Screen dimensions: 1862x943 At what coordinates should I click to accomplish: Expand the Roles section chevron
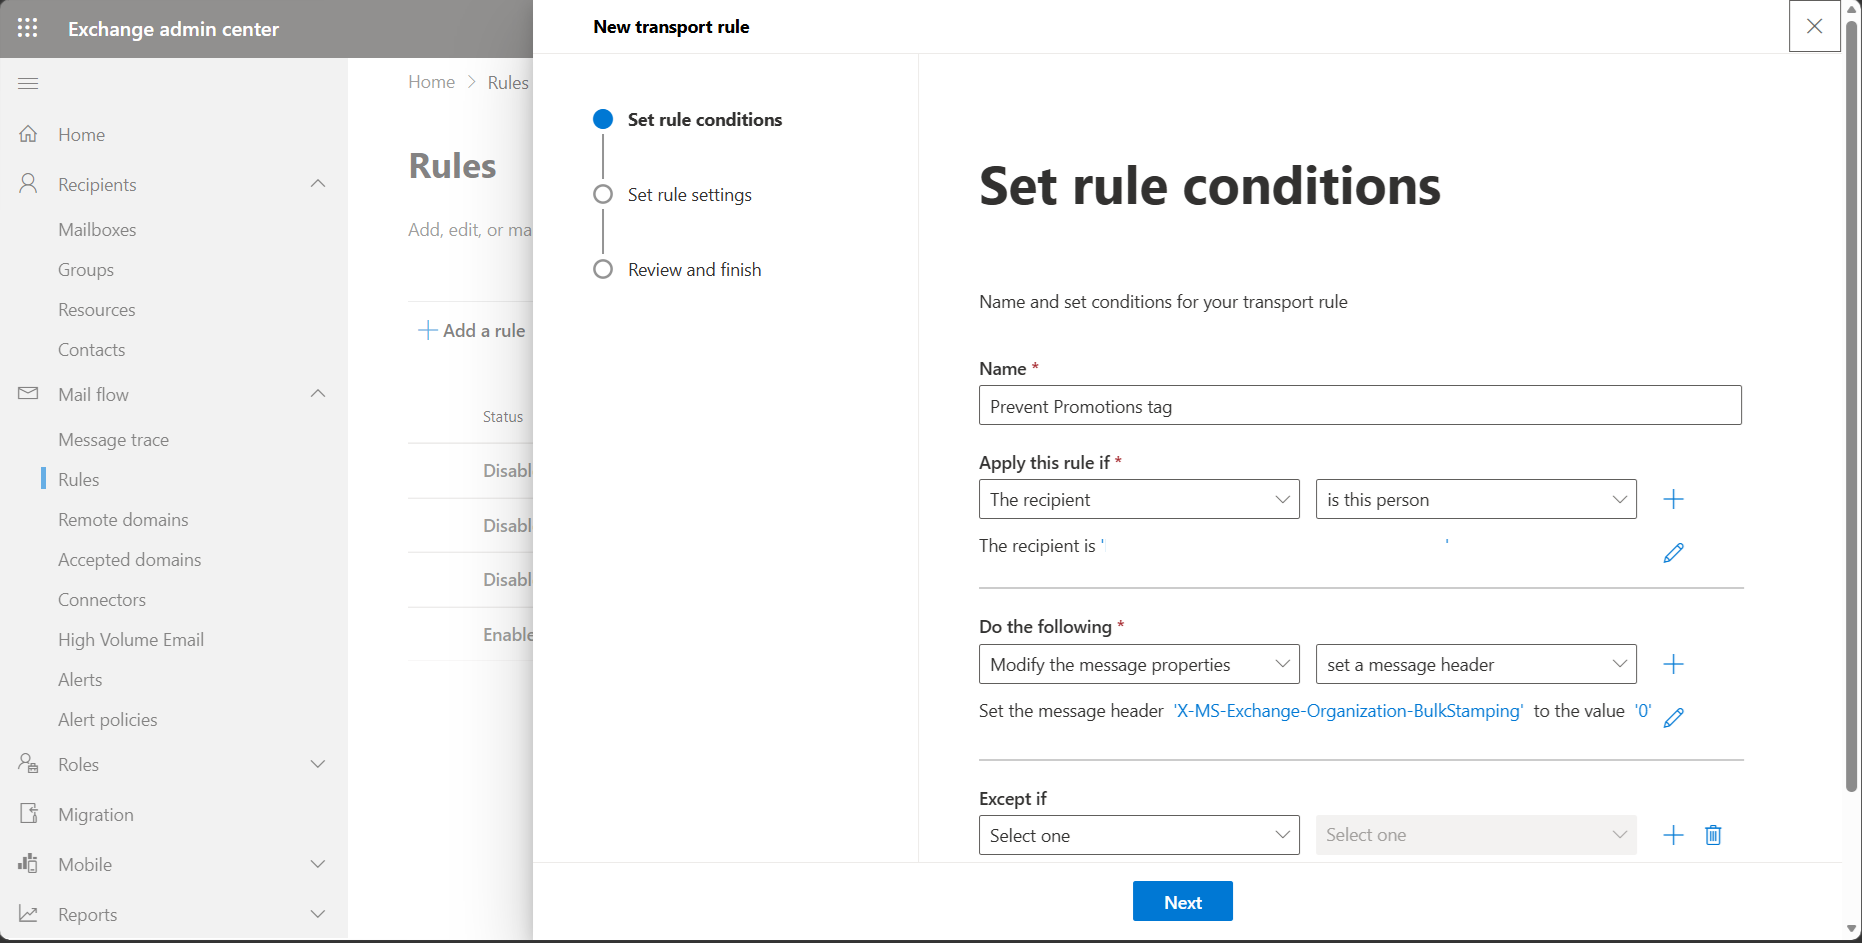(318, 764)
